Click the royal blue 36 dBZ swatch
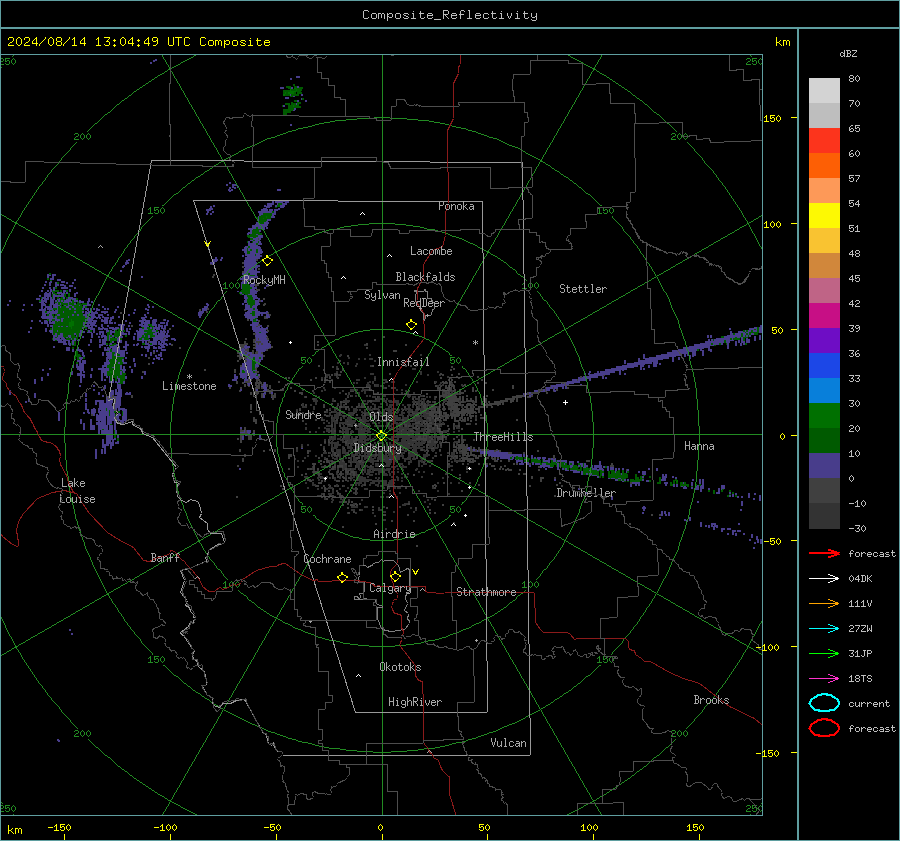Screen dimensions: 900x841 pos(824,366)
